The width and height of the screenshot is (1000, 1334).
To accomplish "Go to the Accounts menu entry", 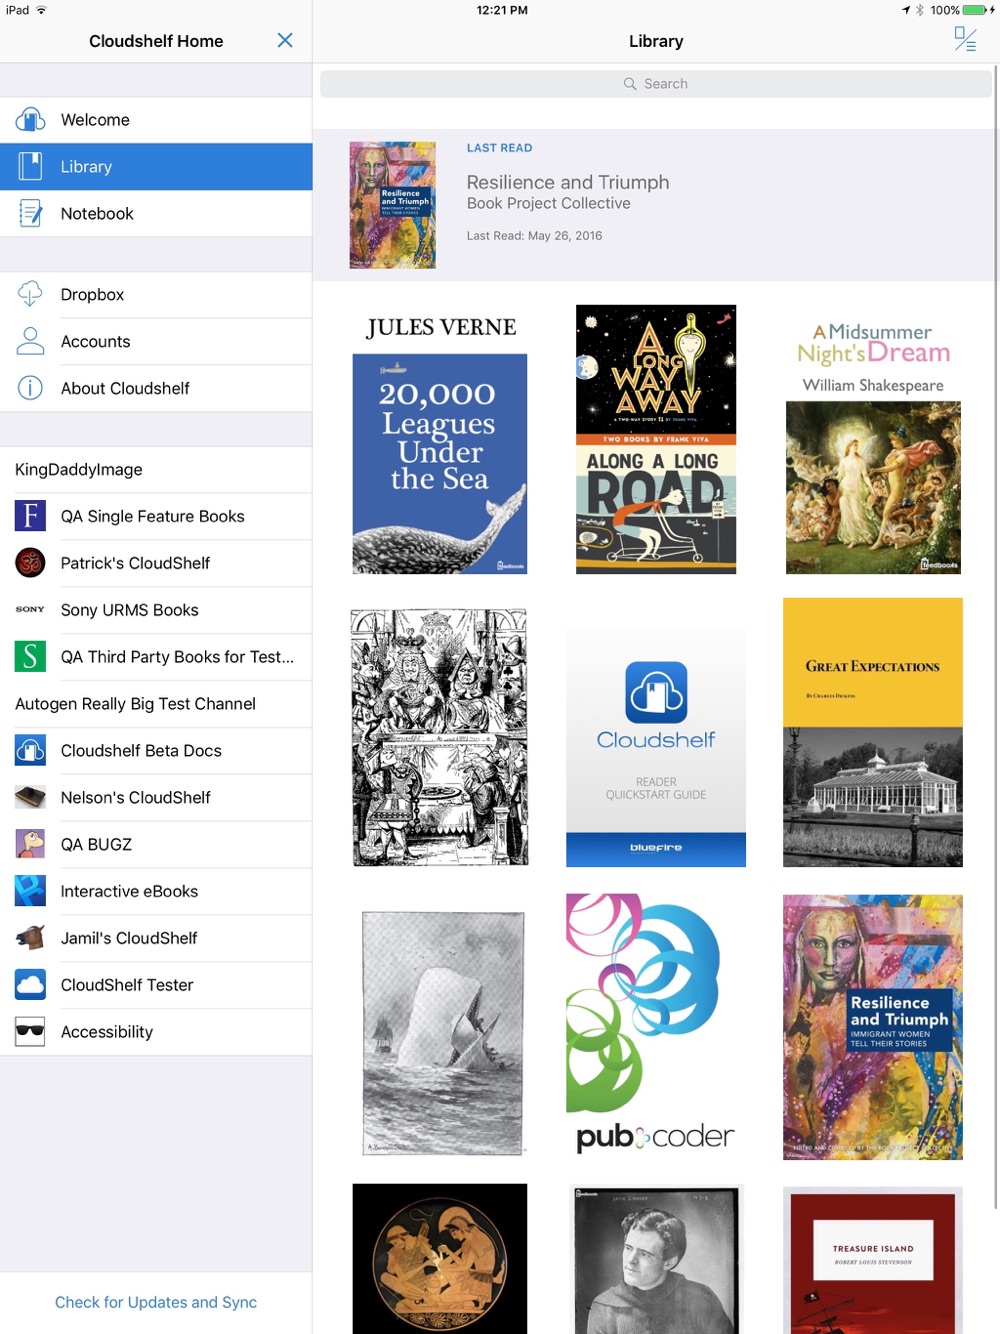I will coord(156,341).
